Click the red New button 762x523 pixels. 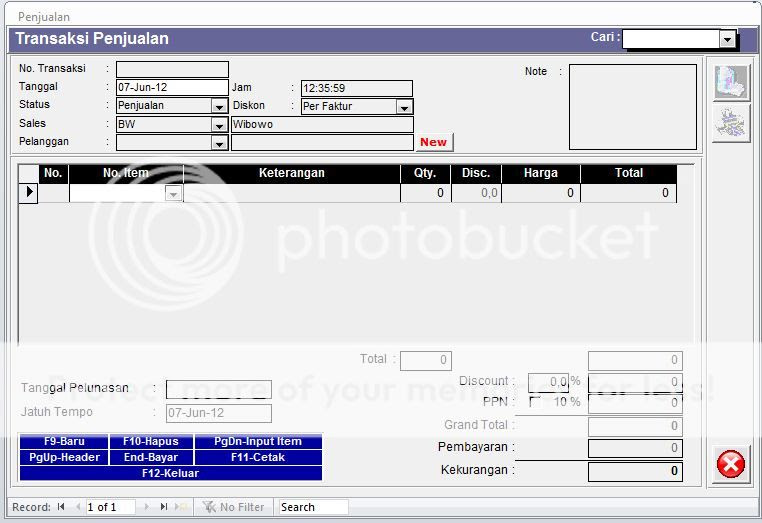(x=433, y=142)
